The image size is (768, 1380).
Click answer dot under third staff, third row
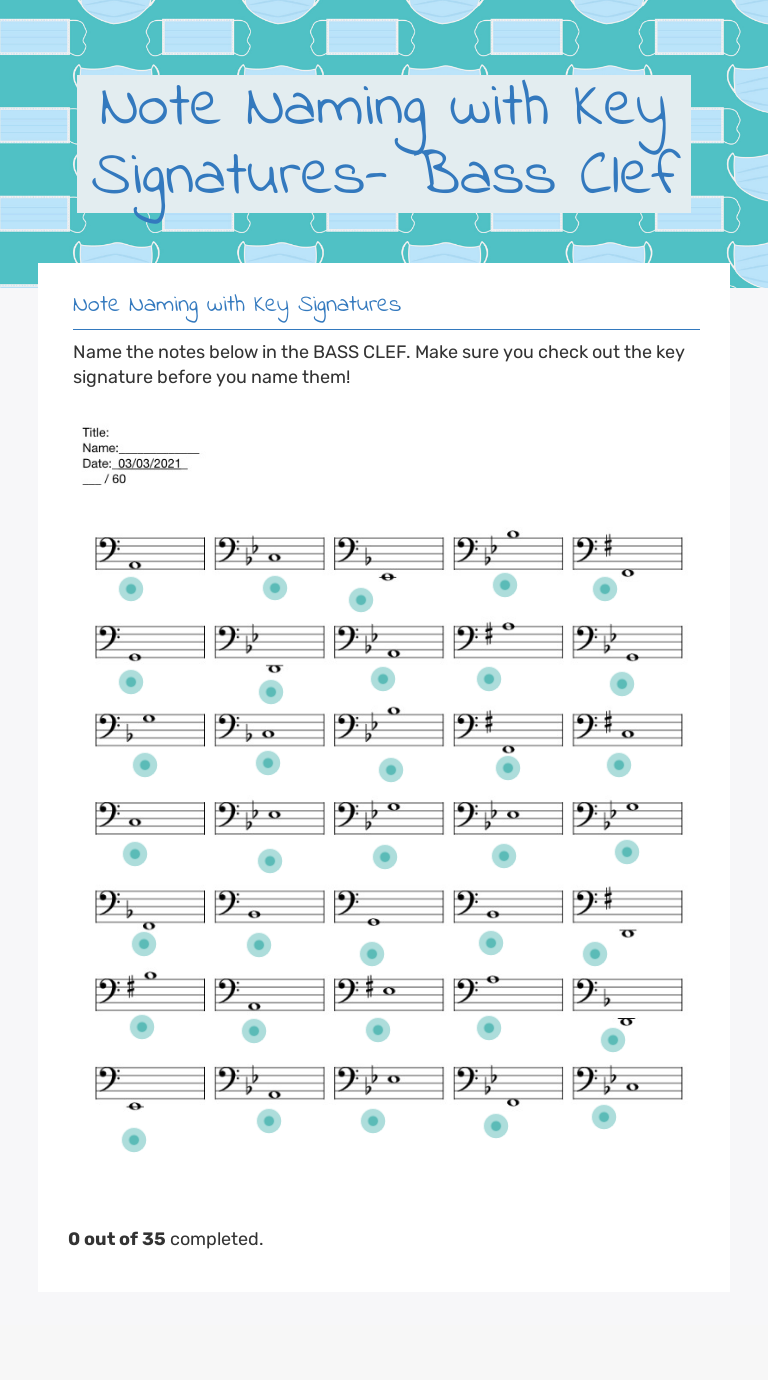tap(391, 770)
